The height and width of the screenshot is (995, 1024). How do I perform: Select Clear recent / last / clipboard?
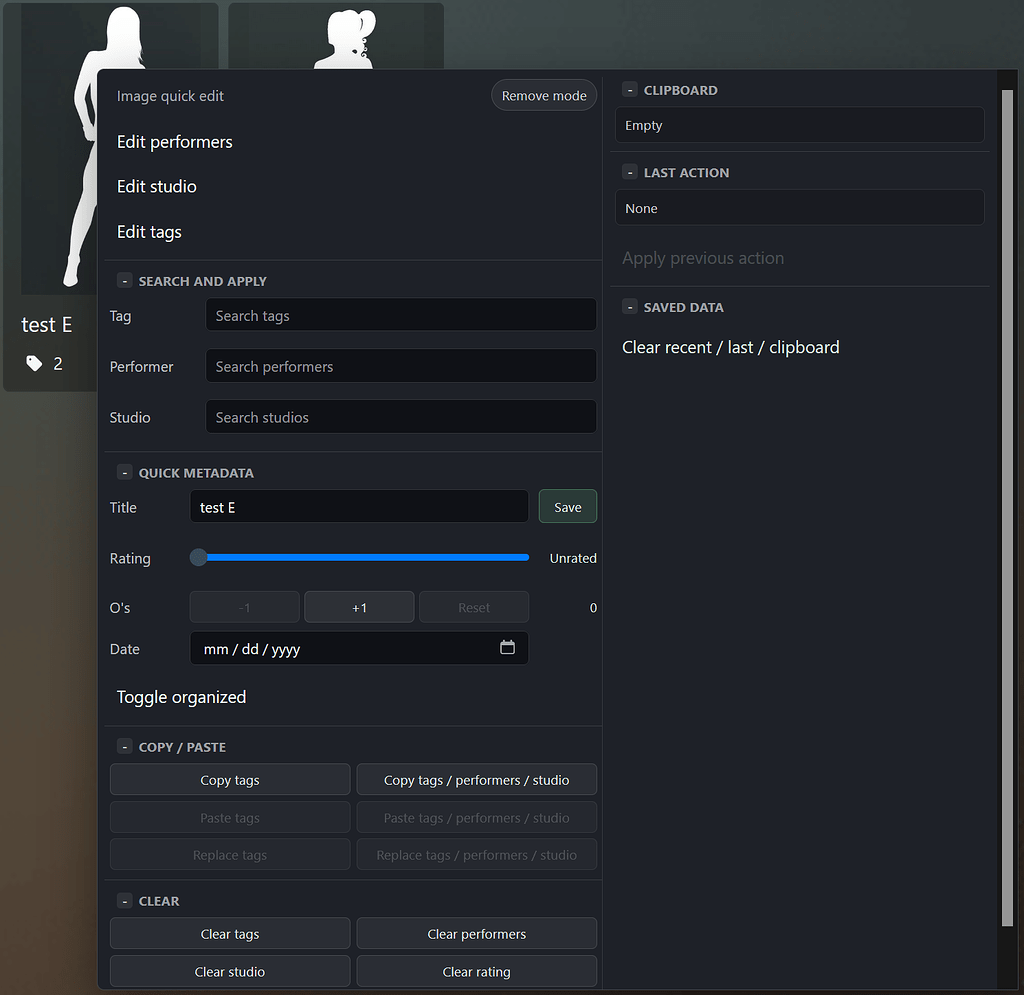730,347
